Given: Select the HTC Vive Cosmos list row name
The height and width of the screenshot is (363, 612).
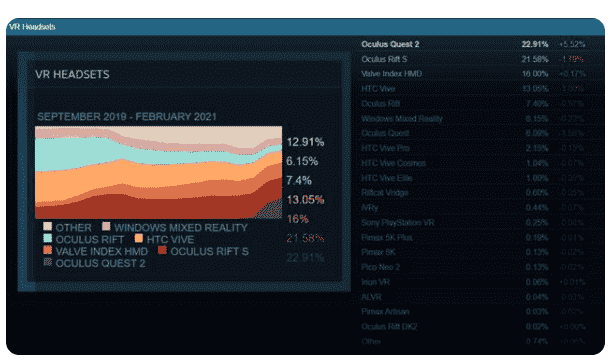Looking at the screenshot, I should (393, 163).
